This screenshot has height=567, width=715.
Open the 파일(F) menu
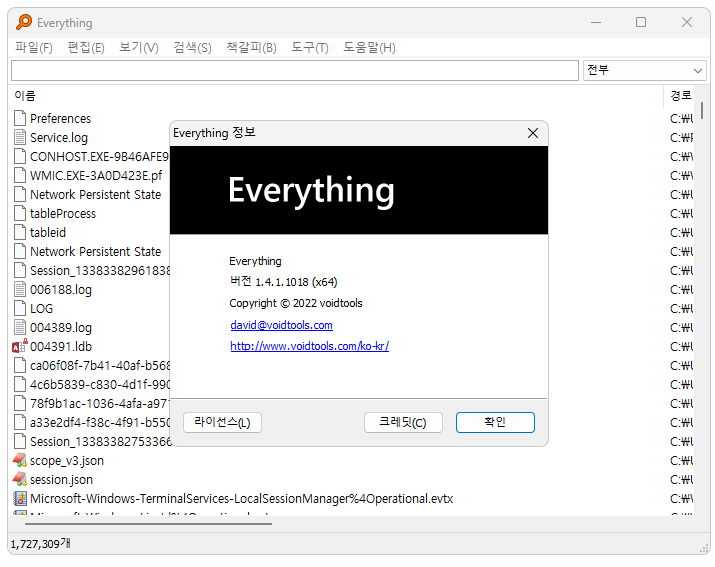tap(34, 47)
